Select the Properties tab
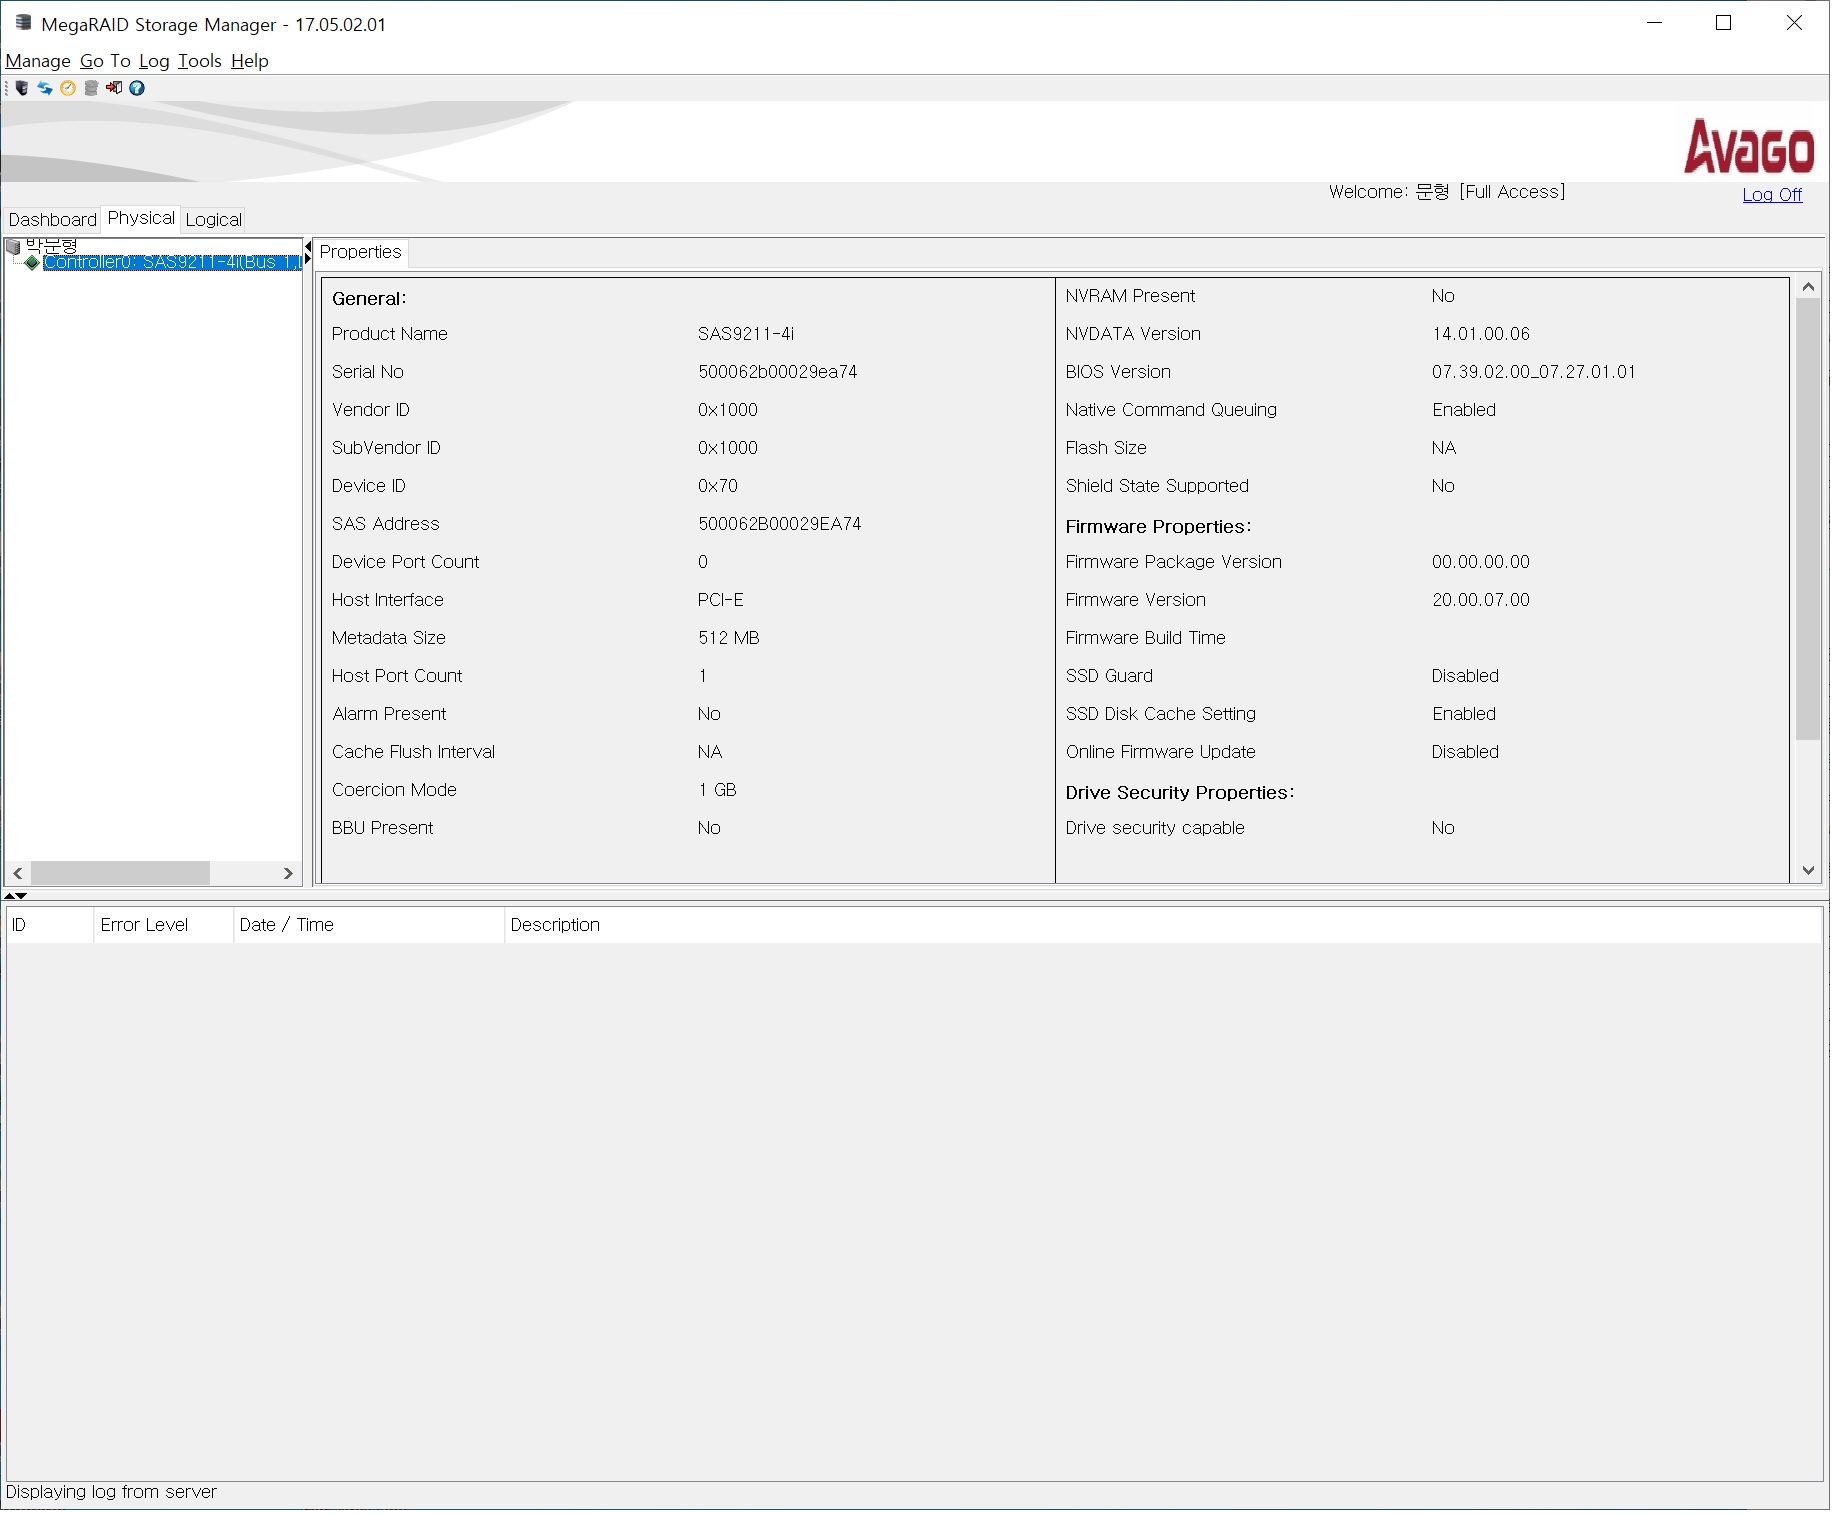The height and width of the screenshot is (1514, 1835). [361, 252]
